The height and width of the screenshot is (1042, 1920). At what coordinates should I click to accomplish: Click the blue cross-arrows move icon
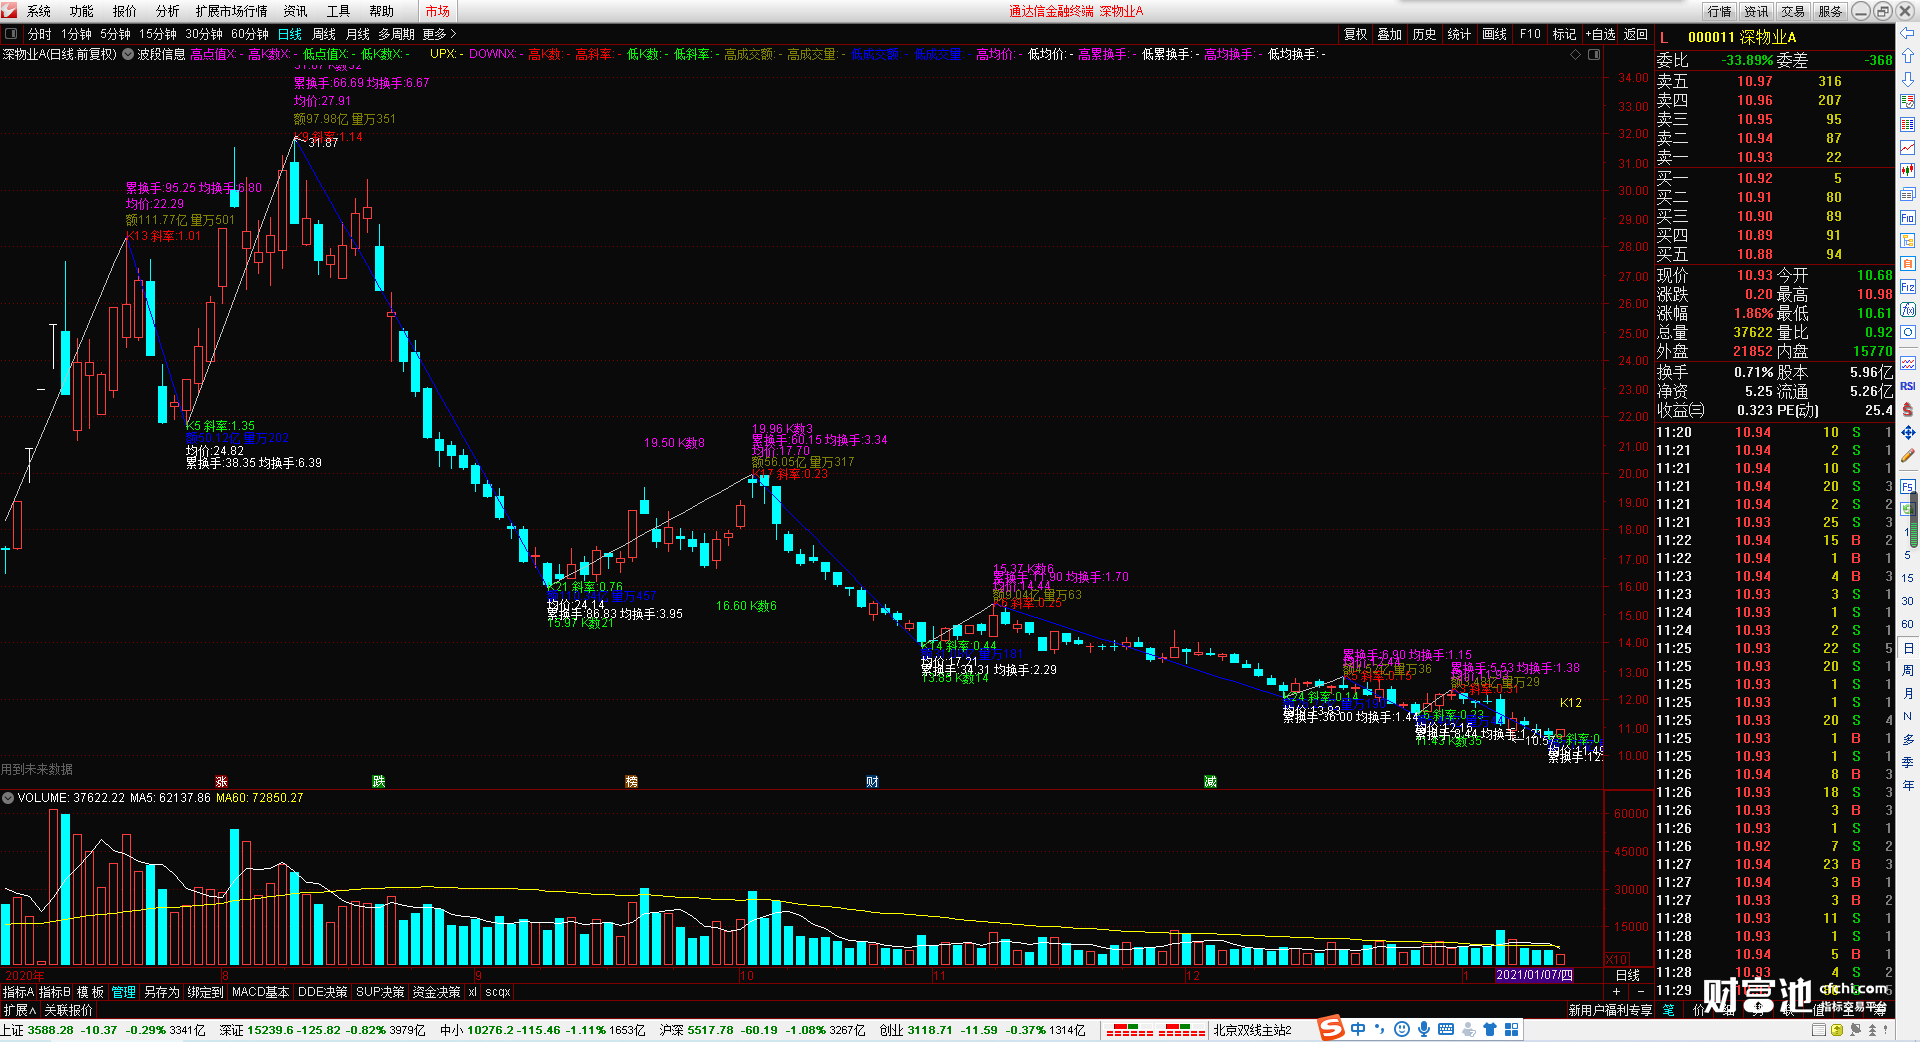(x=1907, y=433)
